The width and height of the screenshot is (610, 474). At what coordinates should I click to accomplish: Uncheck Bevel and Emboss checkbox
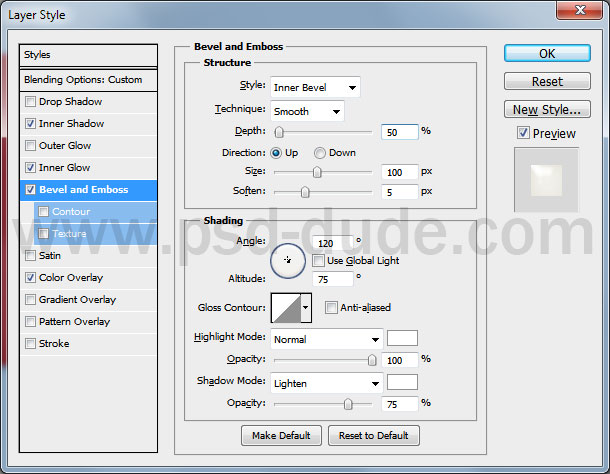pyautogui.click(x=30, y=190)
